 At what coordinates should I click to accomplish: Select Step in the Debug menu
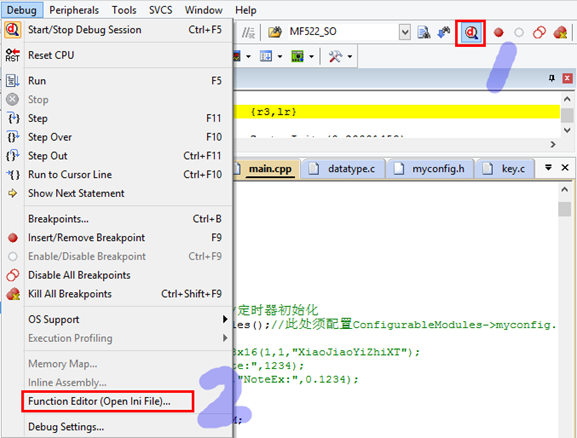click(117, 118)
